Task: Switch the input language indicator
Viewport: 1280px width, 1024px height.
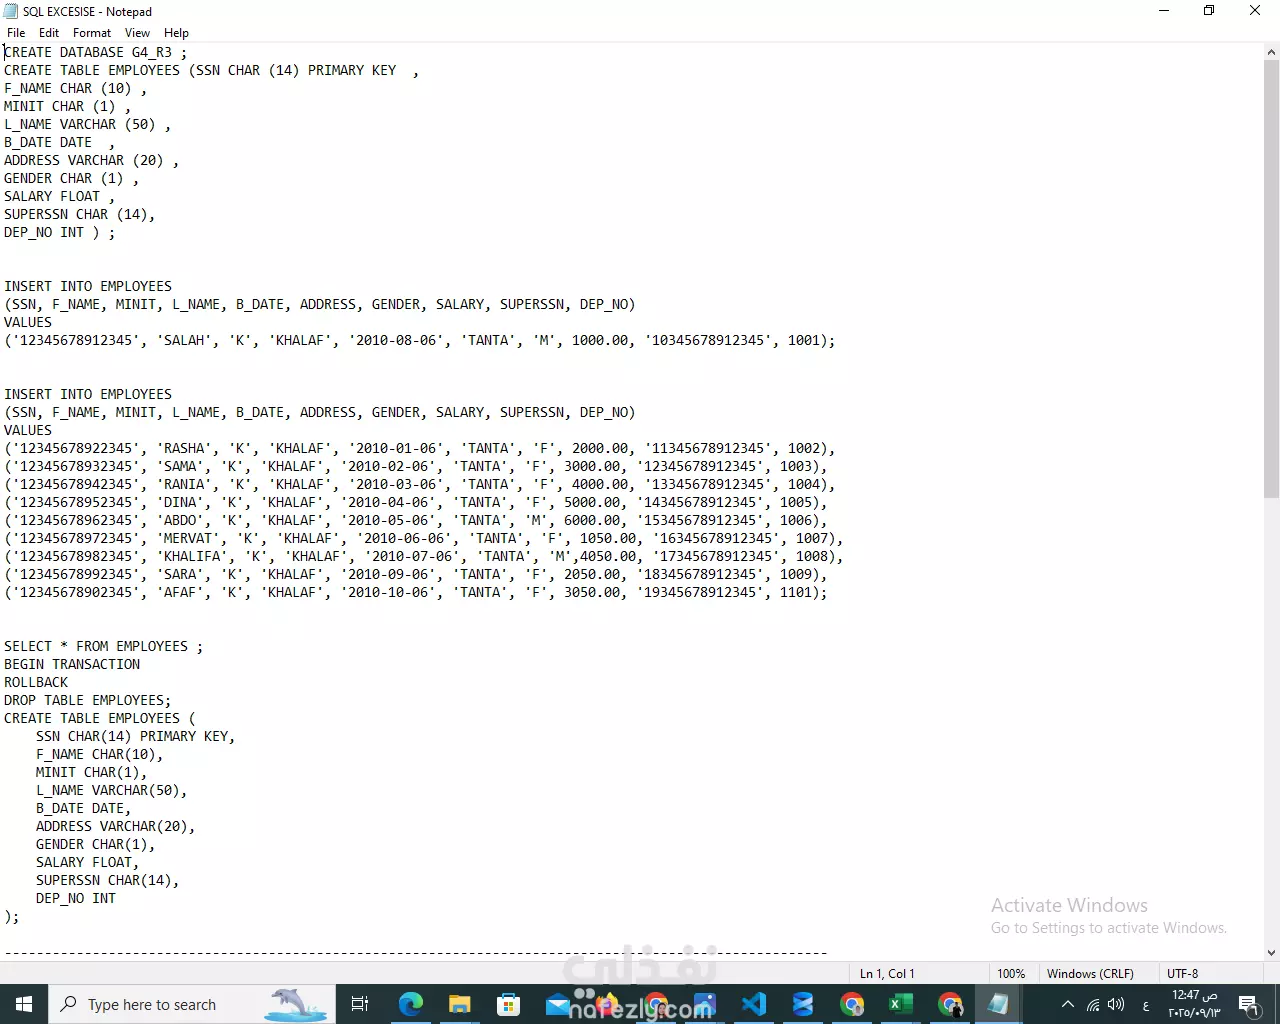Action: [1145, 1004]
